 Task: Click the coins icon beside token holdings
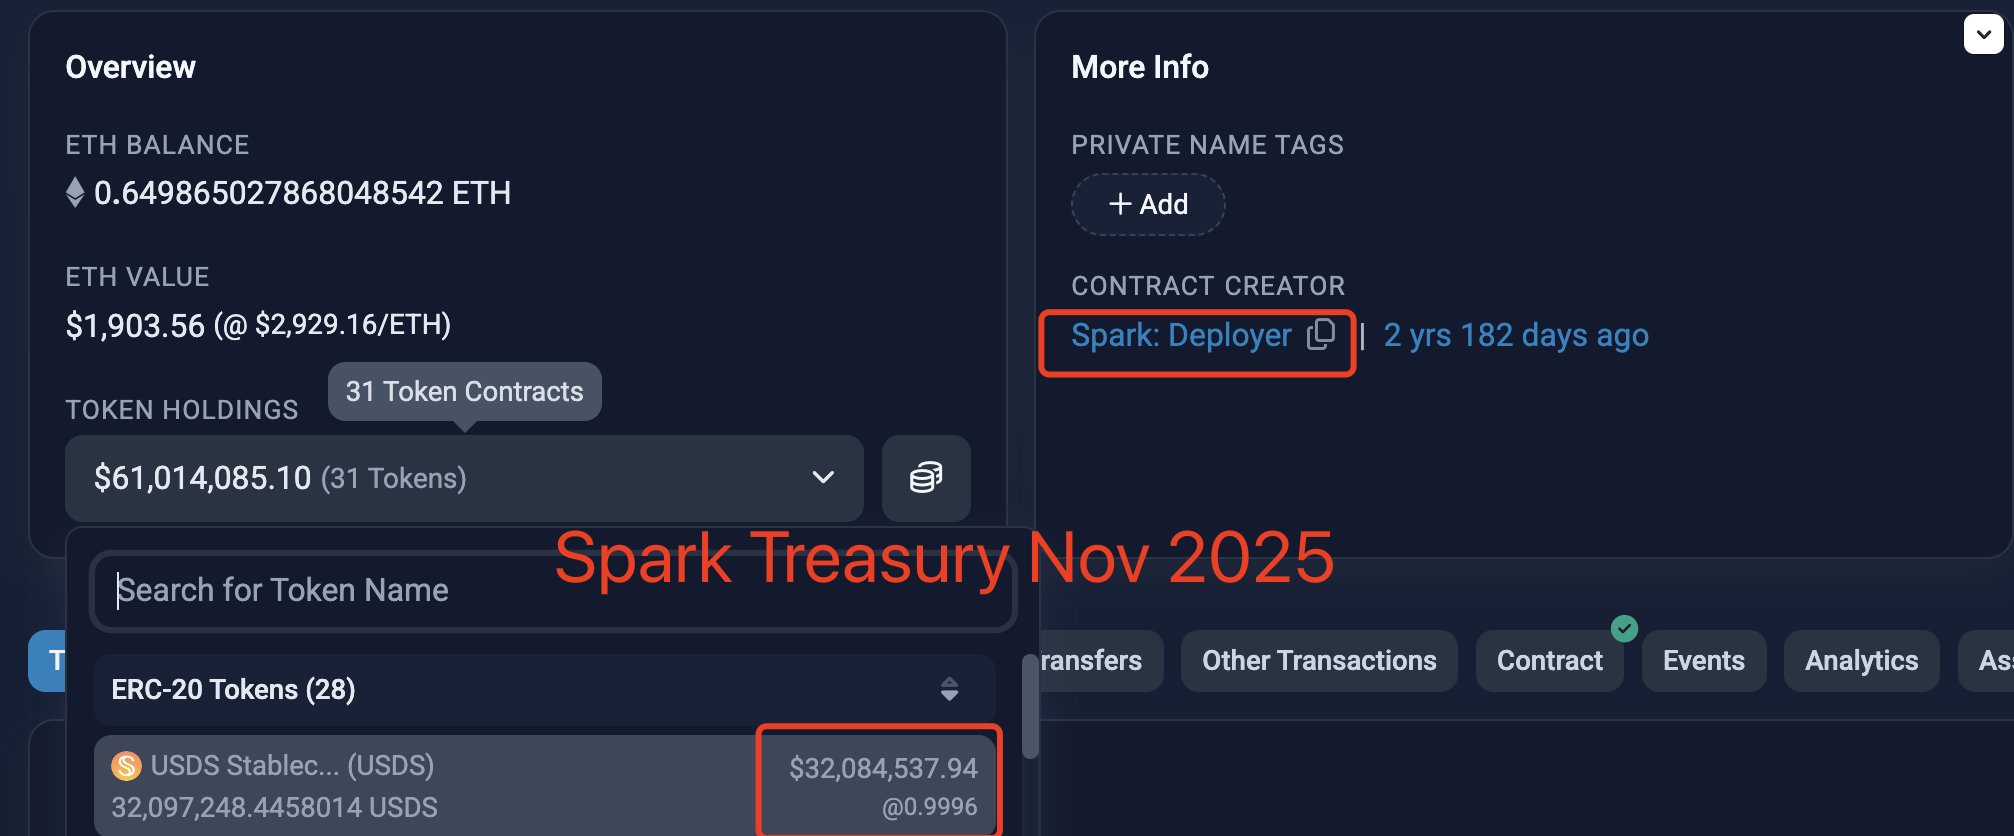pos(926,478)
